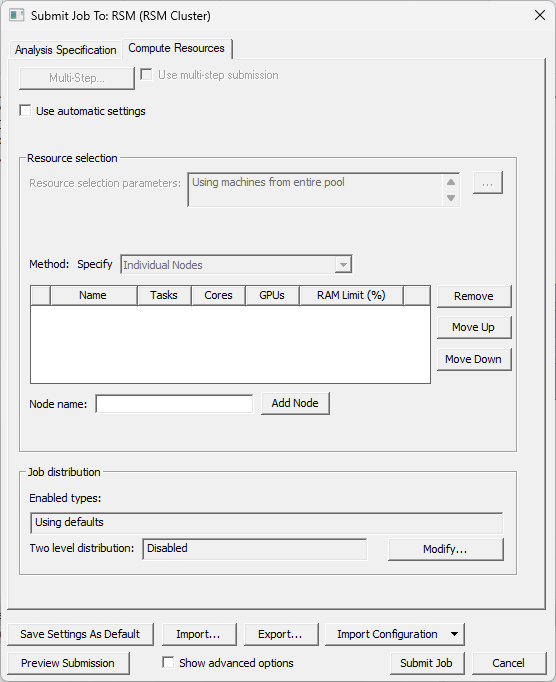Switch to Analysis Specification tab
This screenshot has width=556, height=682.
pyautogui.click(x=65, y=50)
